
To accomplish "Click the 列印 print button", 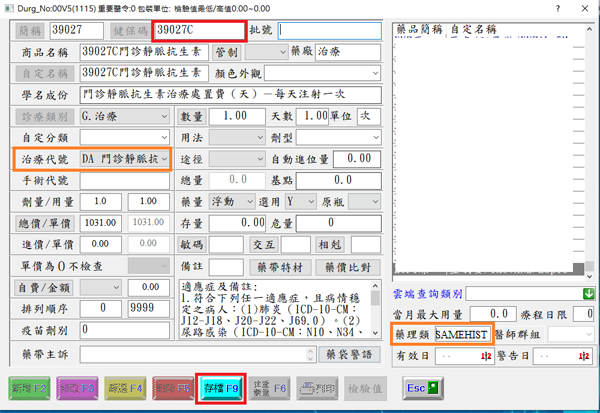I will click(x=316, y=388).
